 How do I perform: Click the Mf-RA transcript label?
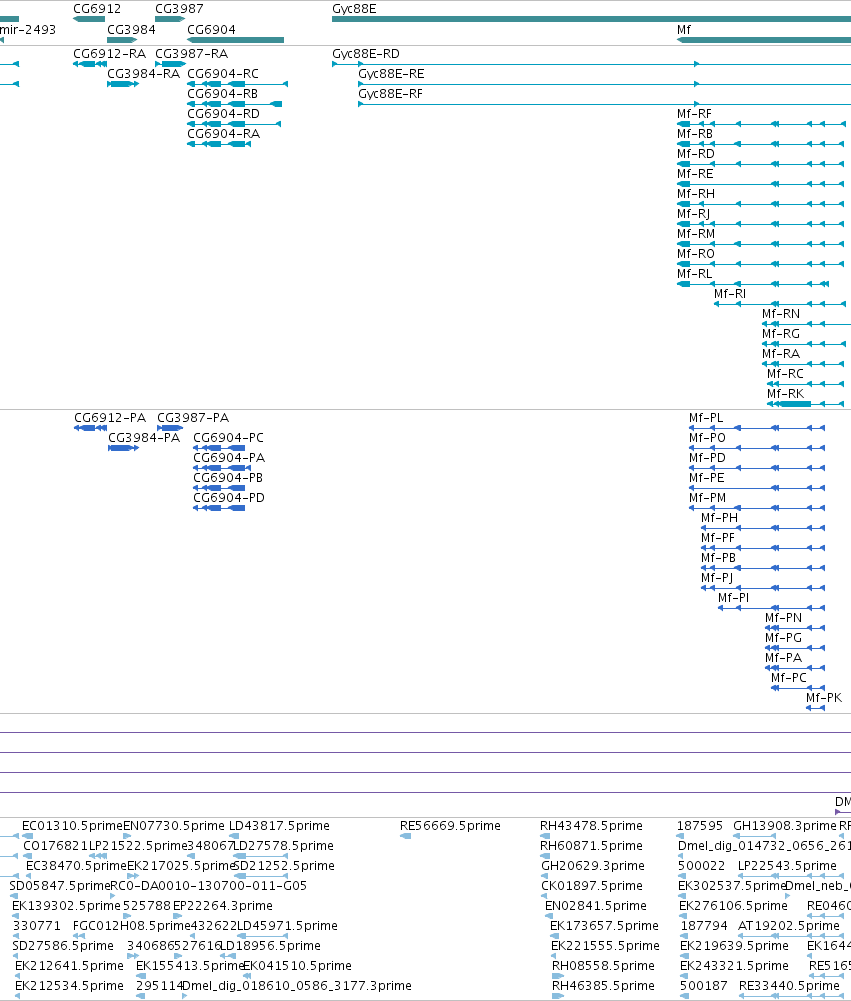pos(781,354)
